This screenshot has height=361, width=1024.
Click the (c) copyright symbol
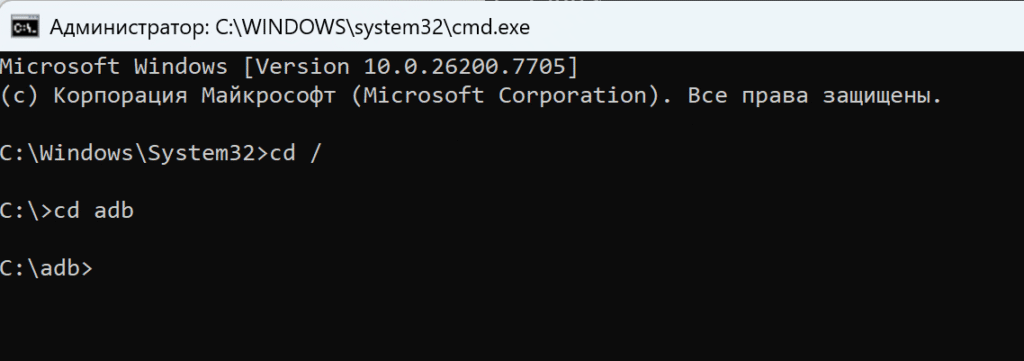click(x=20, y=96)
